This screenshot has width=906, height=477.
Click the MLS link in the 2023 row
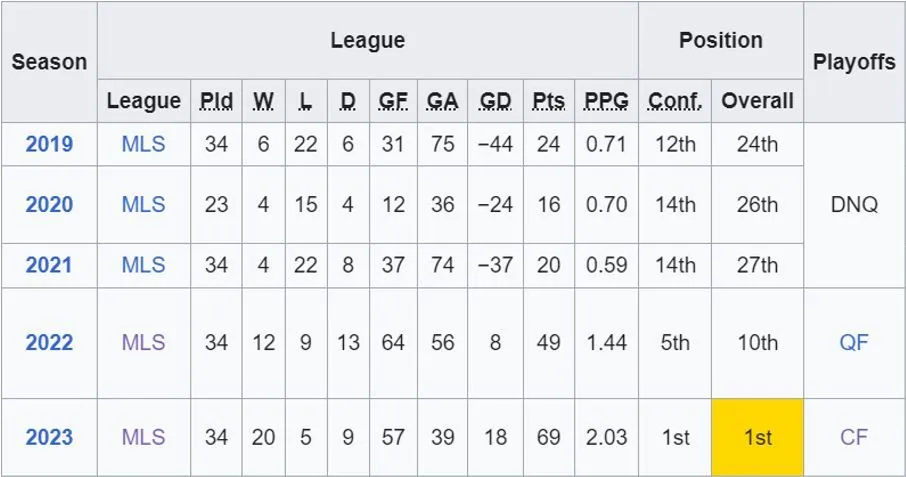143,437
